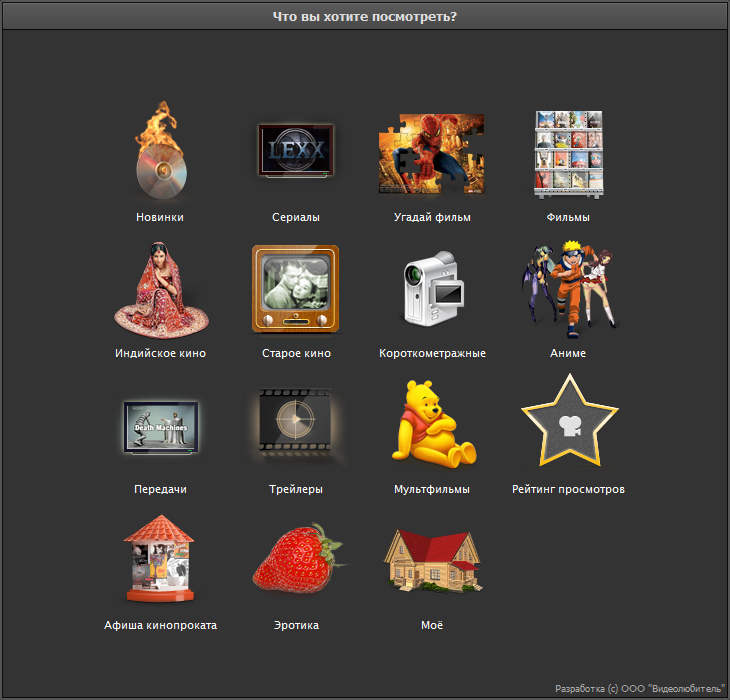The height and width of the screenshot is (700, 730).
Task: Click the Фильмы text label
Action: 568,217
